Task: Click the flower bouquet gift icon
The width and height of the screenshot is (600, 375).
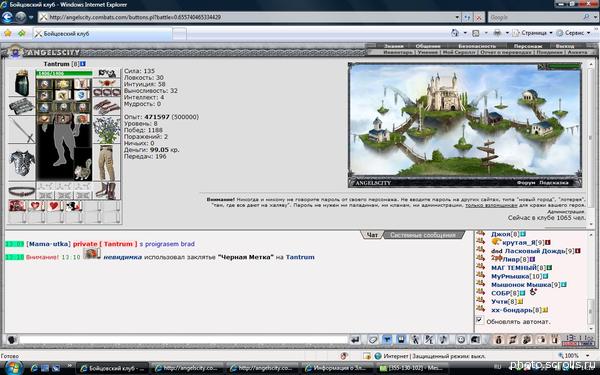Action: tap(107, 130)
